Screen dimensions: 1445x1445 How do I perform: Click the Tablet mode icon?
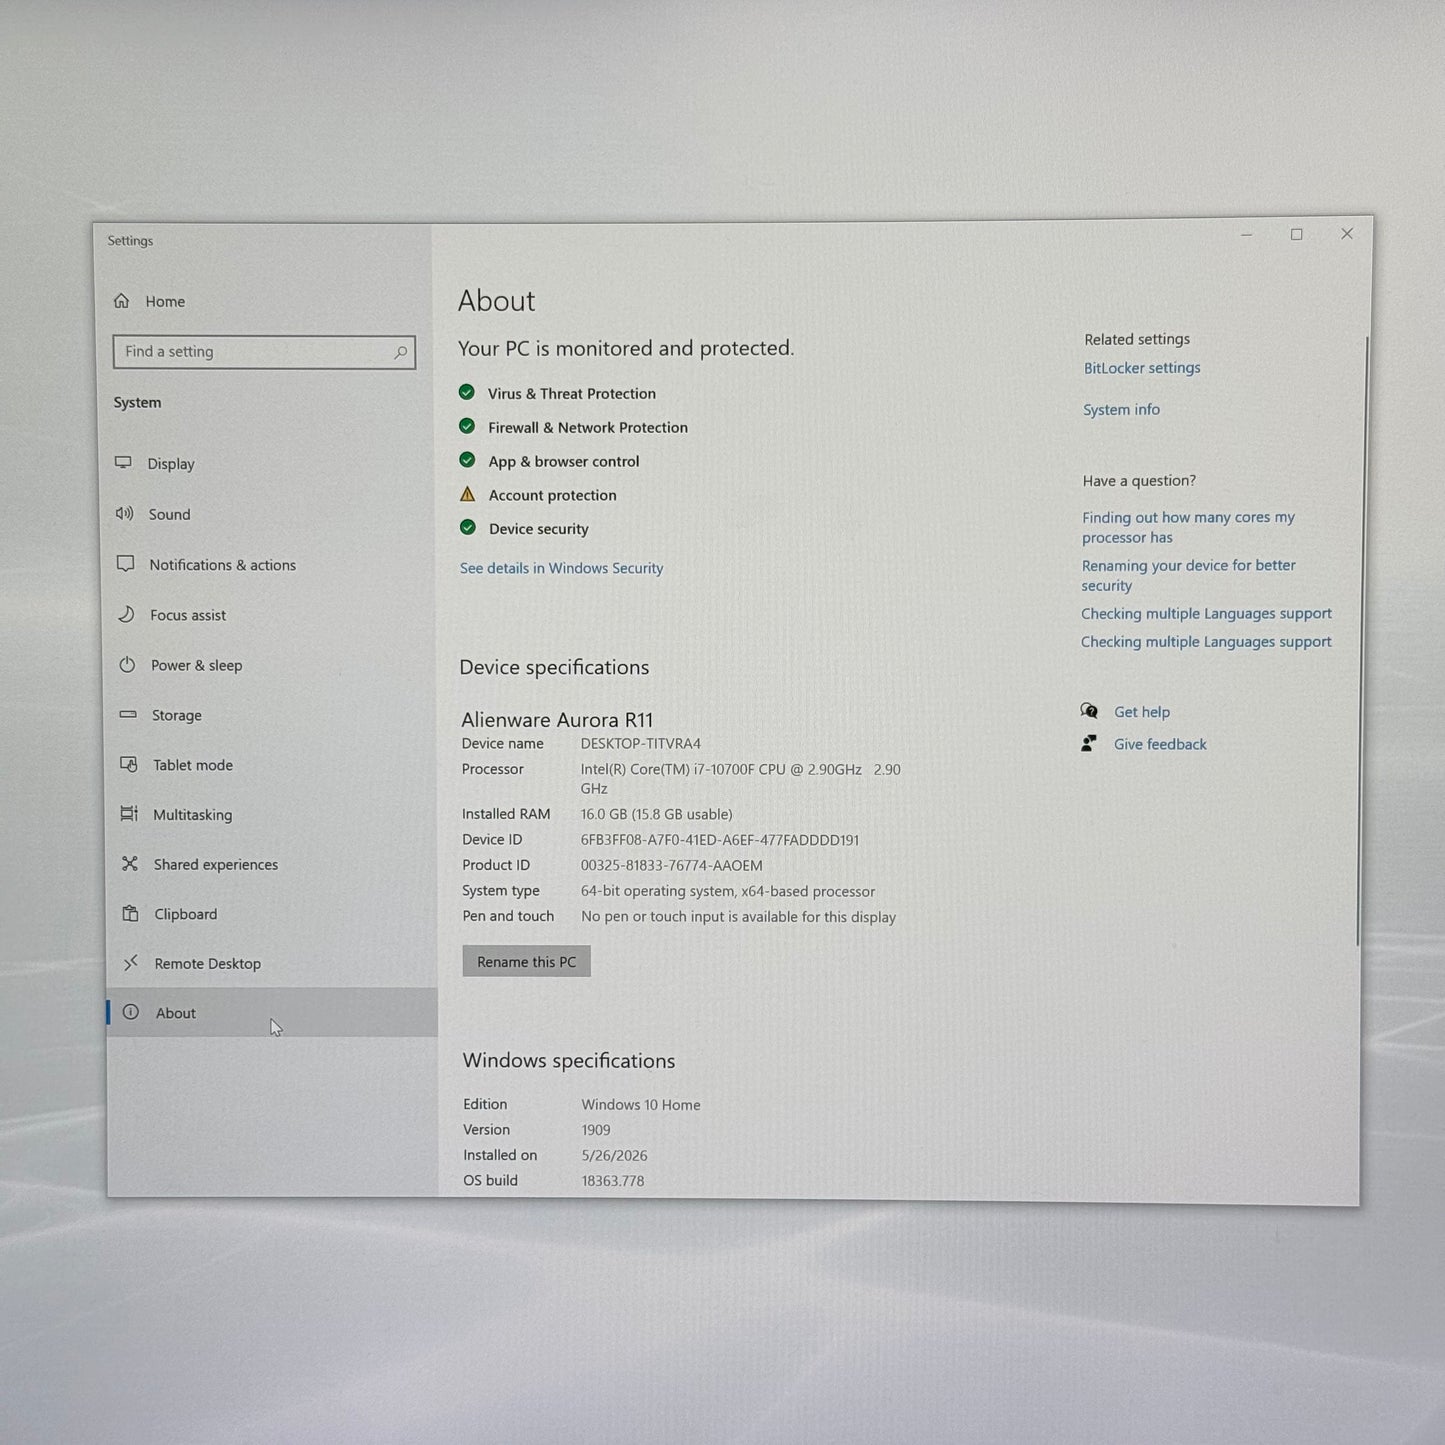pos(129,764)
